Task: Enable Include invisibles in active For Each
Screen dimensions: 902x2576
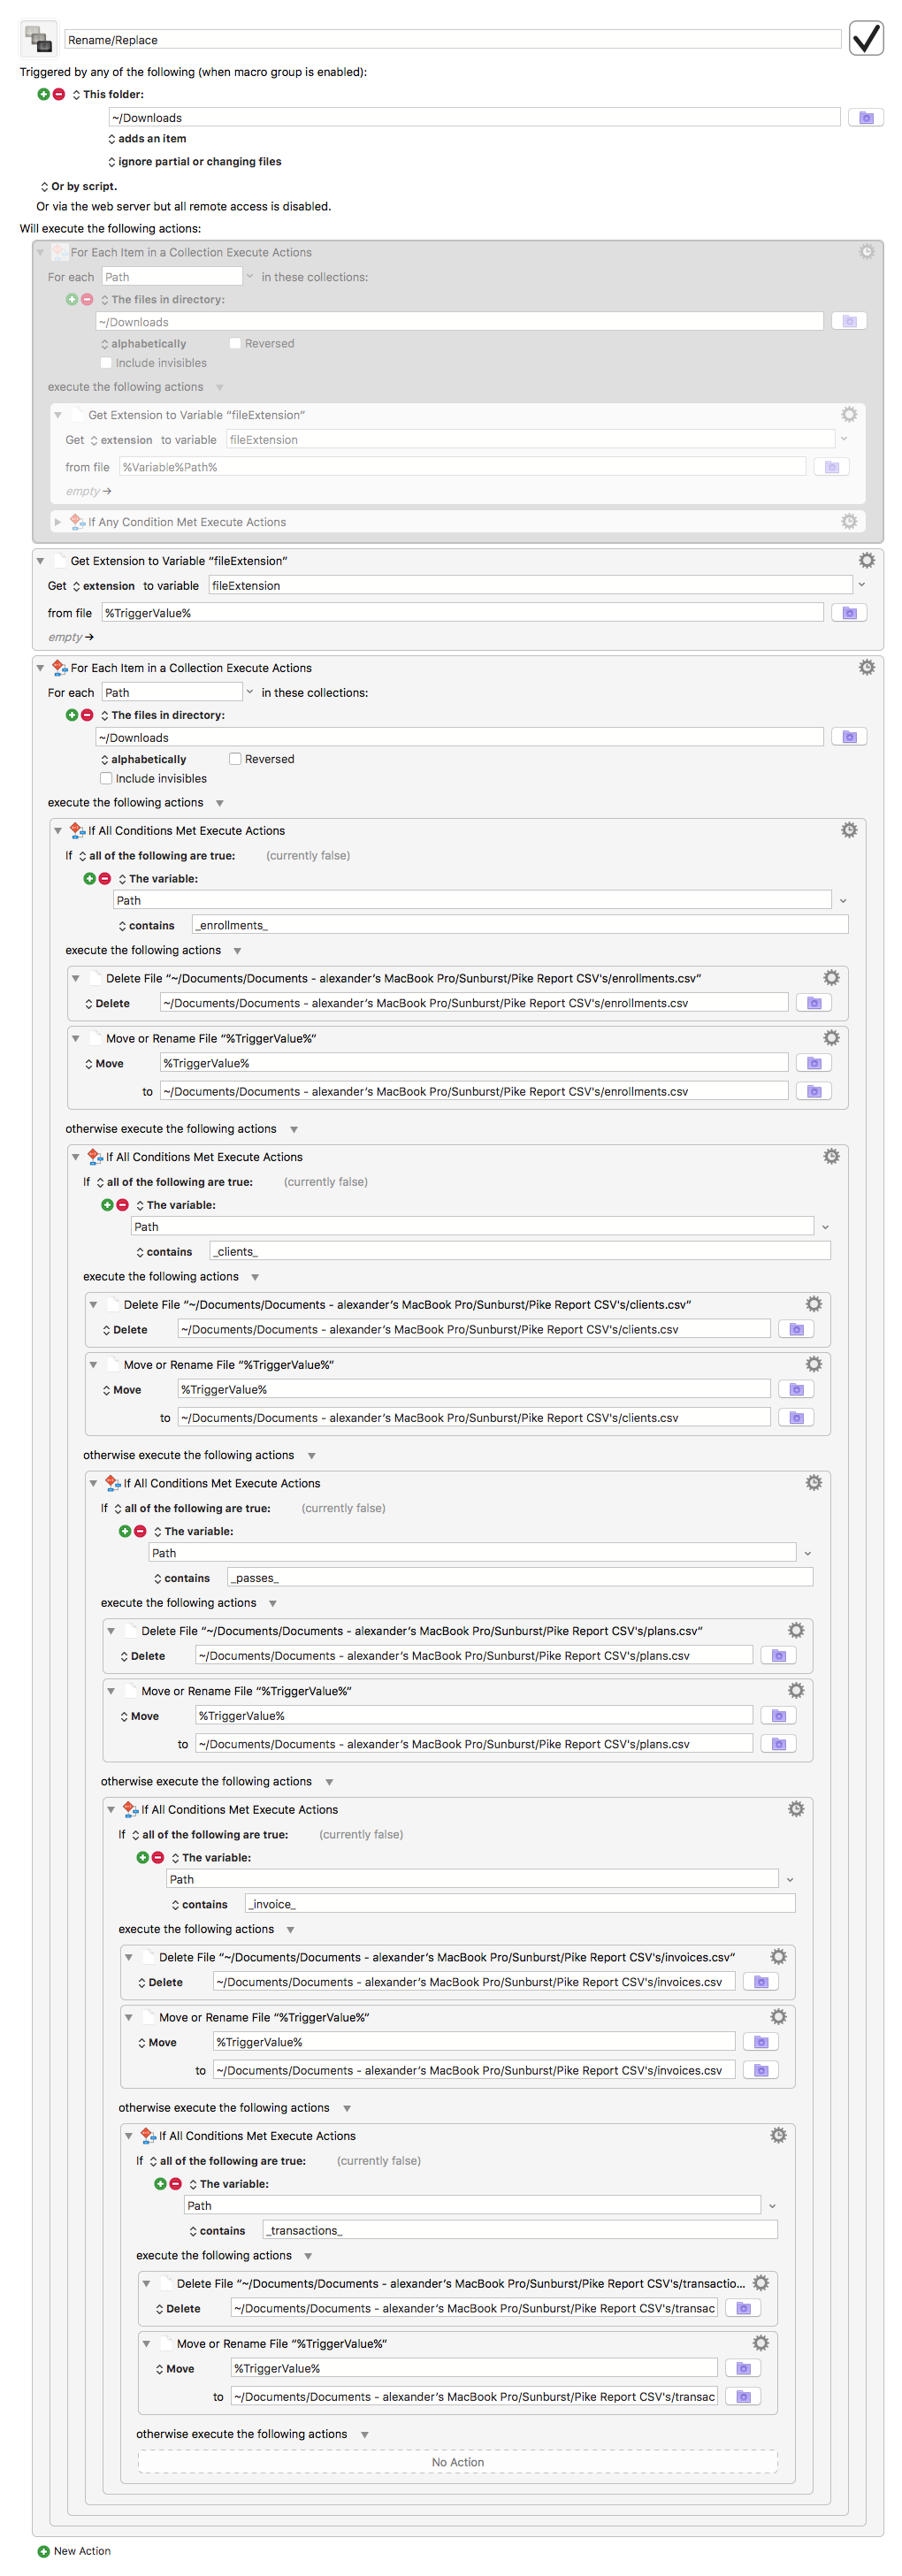Action: pyautogui.click(x=106, y=778)
